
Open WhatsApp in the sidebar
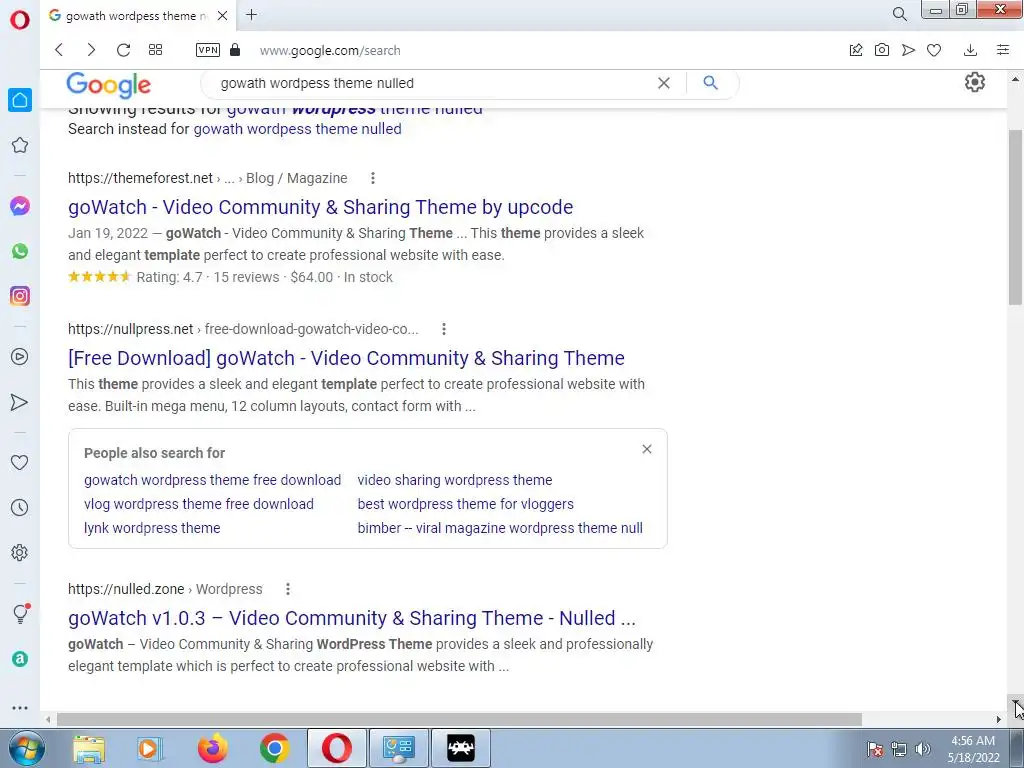click(x=20, y=251)
